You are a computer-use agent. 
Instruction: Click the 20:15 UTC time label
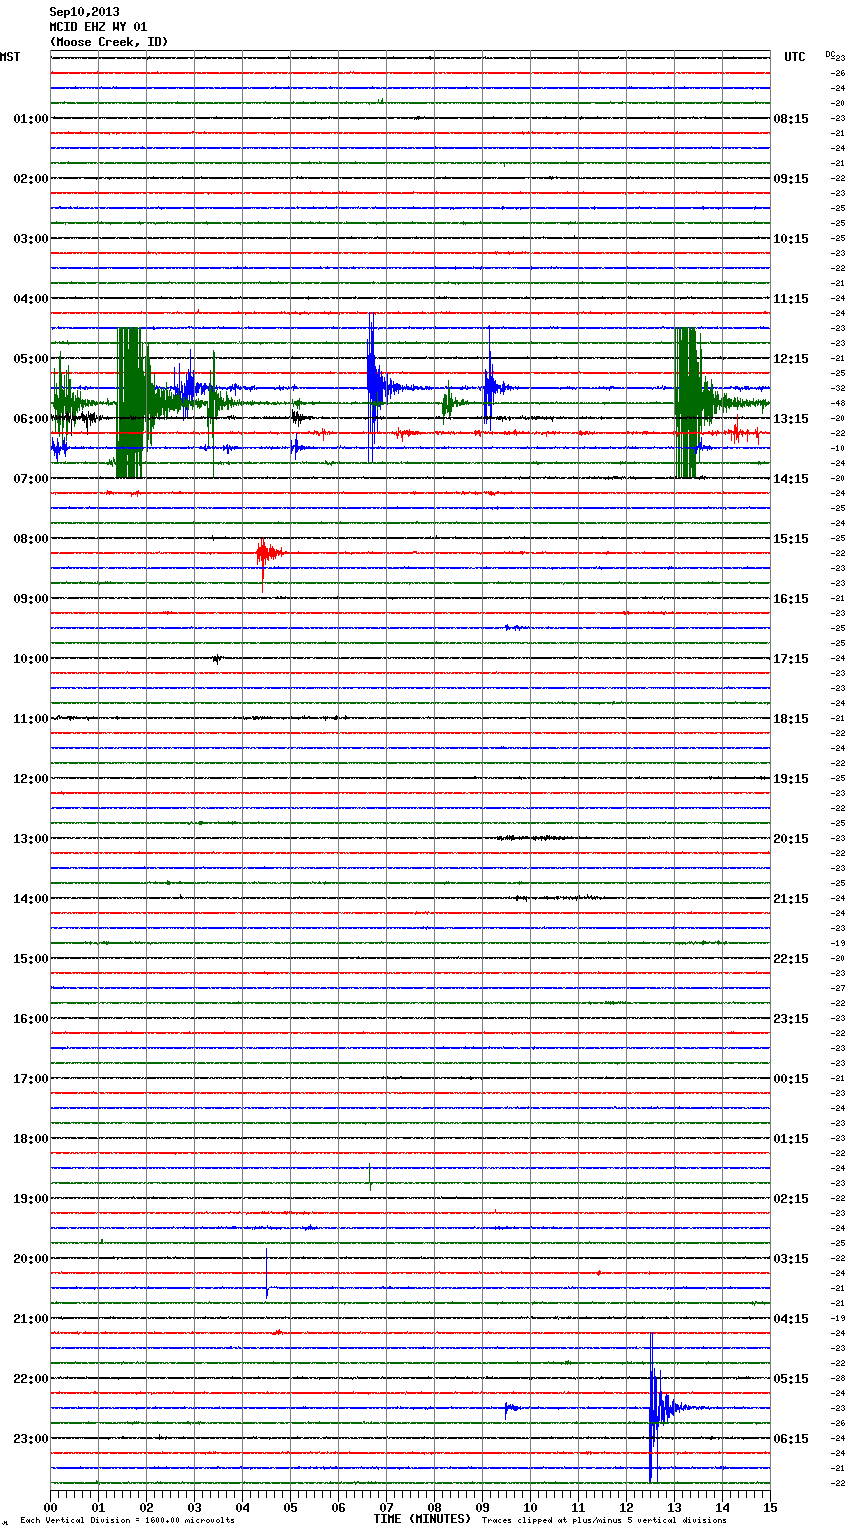point(791,838)
